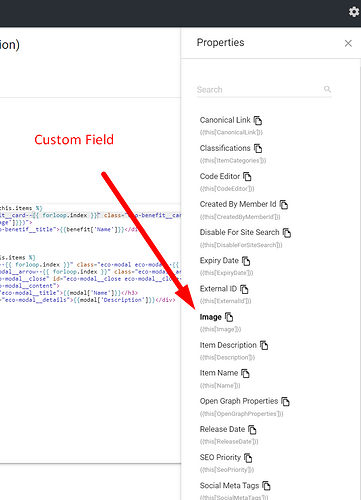Viewport: 361px width, 500px height.
Task: Copy the Expiry Date property tag
Action: pos(246,261)
